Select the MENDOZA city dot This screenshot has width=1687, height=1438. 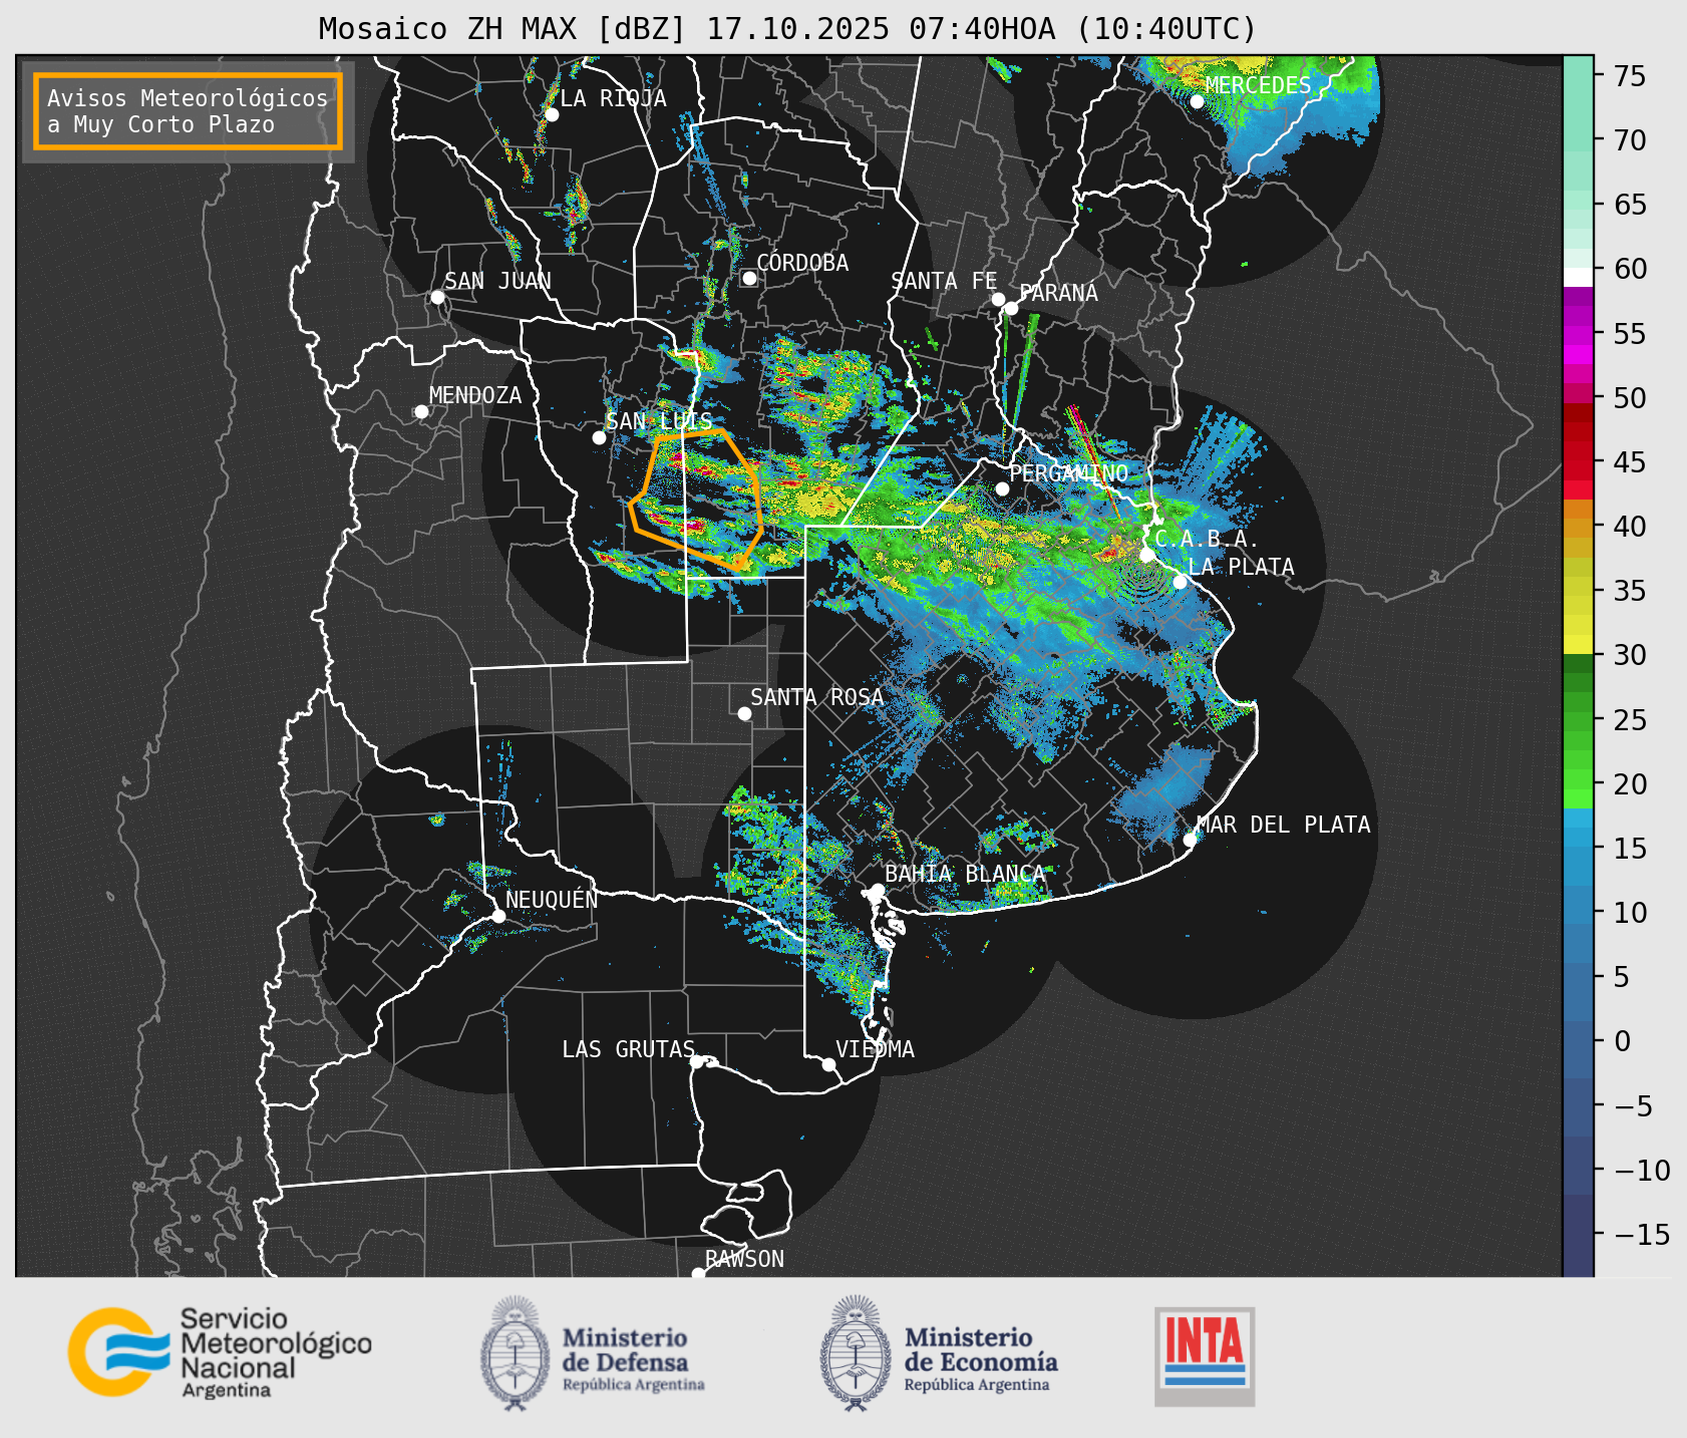tap(421, 412)
